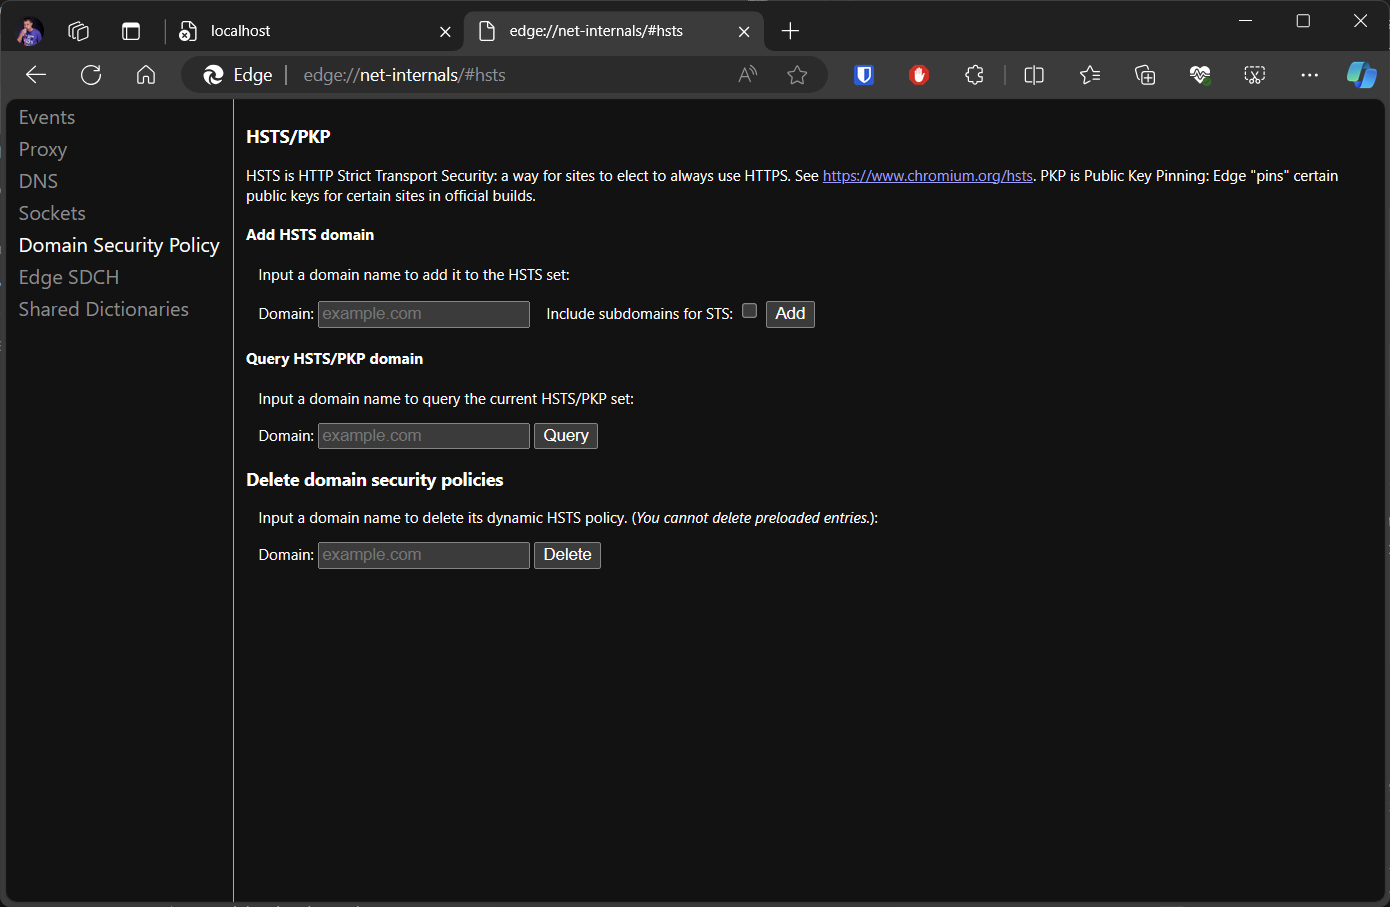Enable Include subdomains for STS checkbox
The height and width of the screenshot is (907, 1390).
[749, 311]
